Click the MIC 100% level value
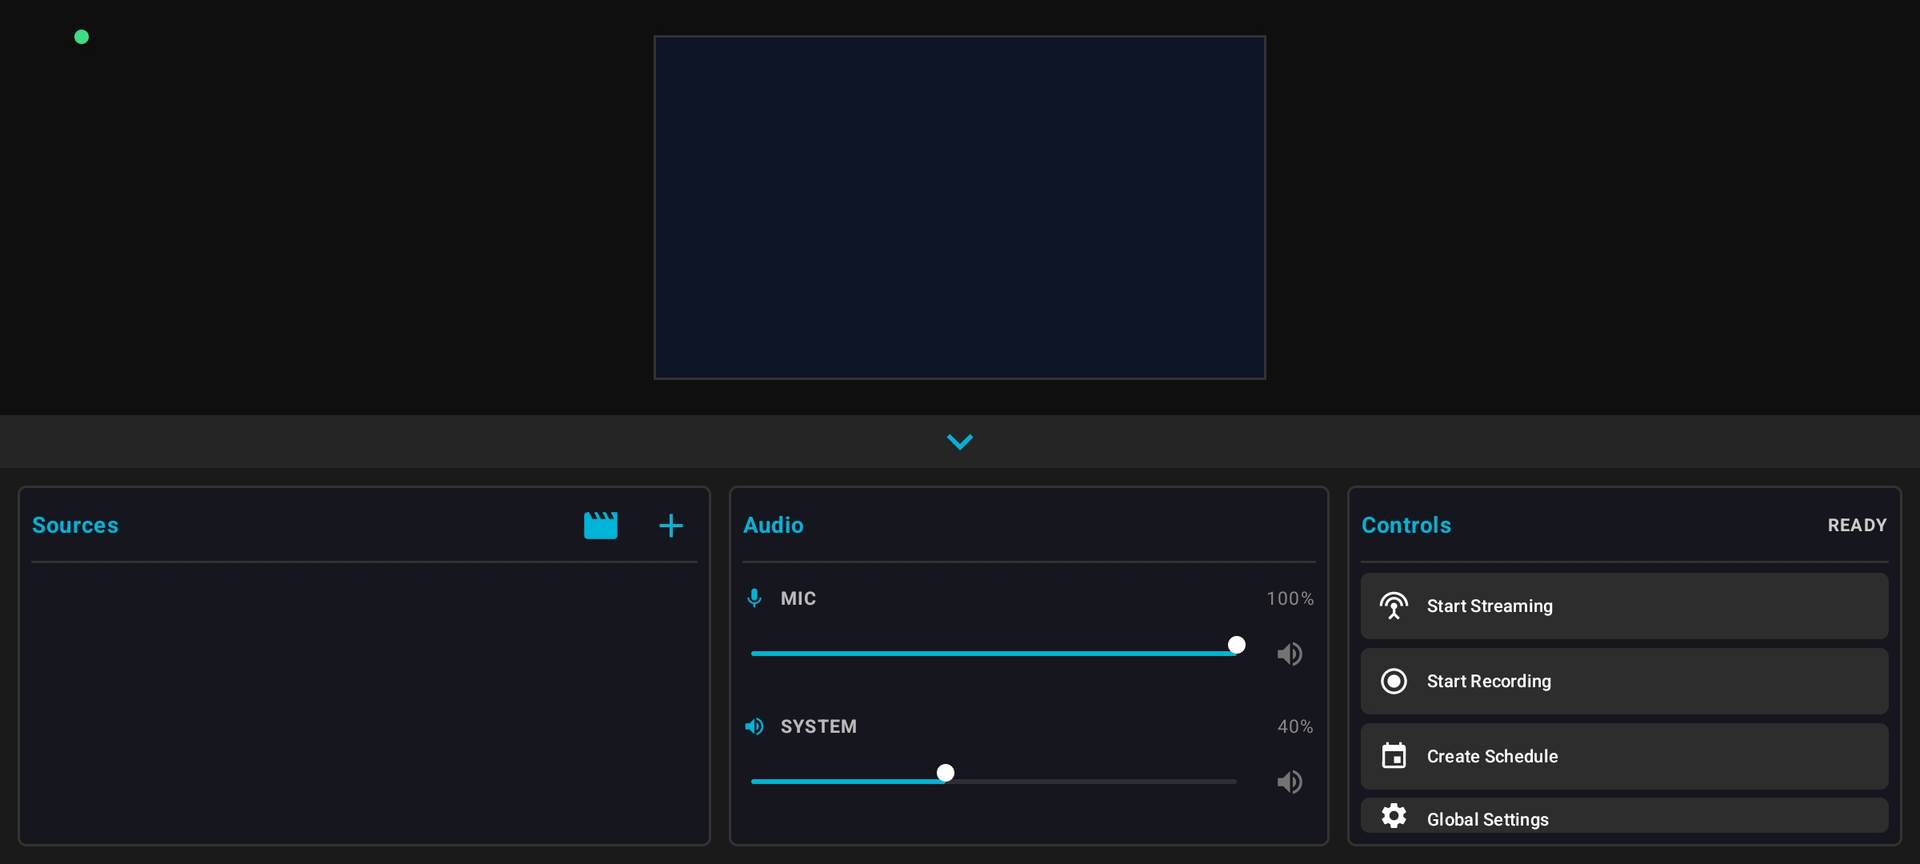Viewport: 1920px width, 864px height. [x=1290, y=598]
